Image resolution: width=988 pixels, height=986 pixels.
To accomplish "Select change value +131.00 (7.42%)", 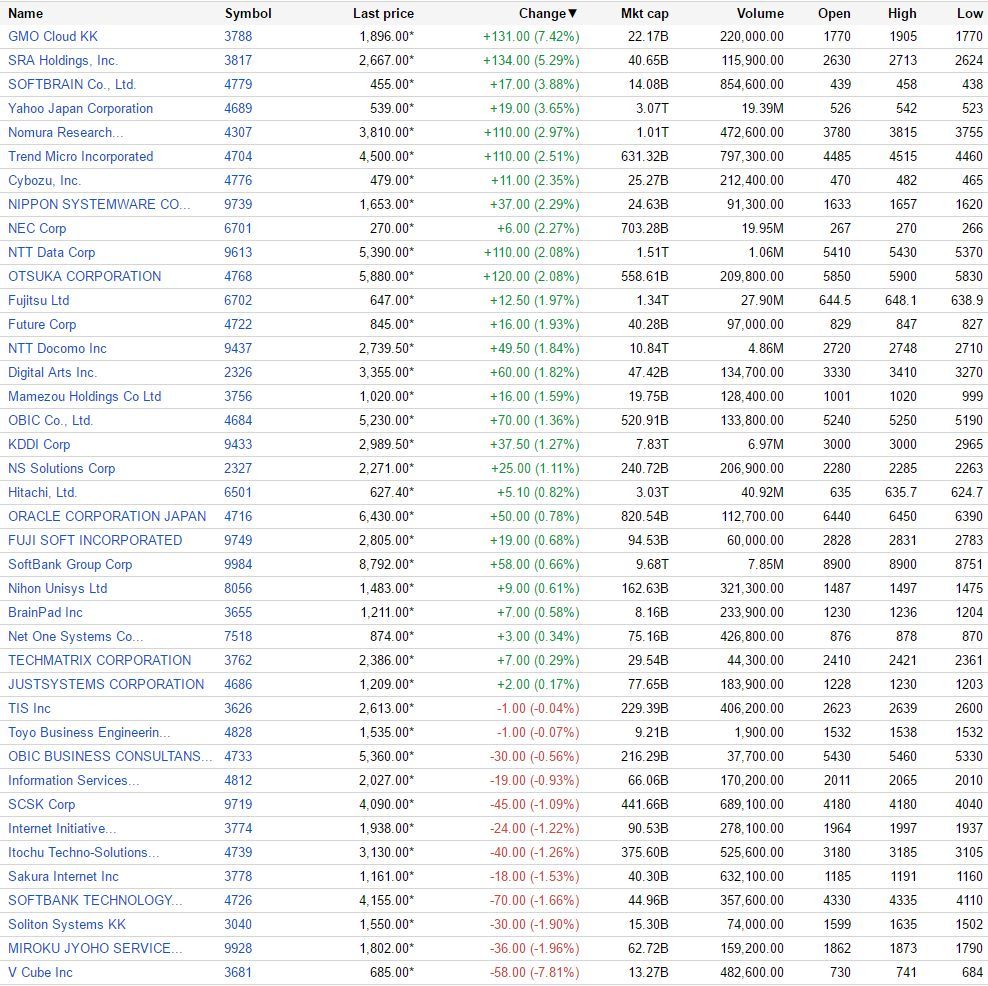I will pos(531,37).
